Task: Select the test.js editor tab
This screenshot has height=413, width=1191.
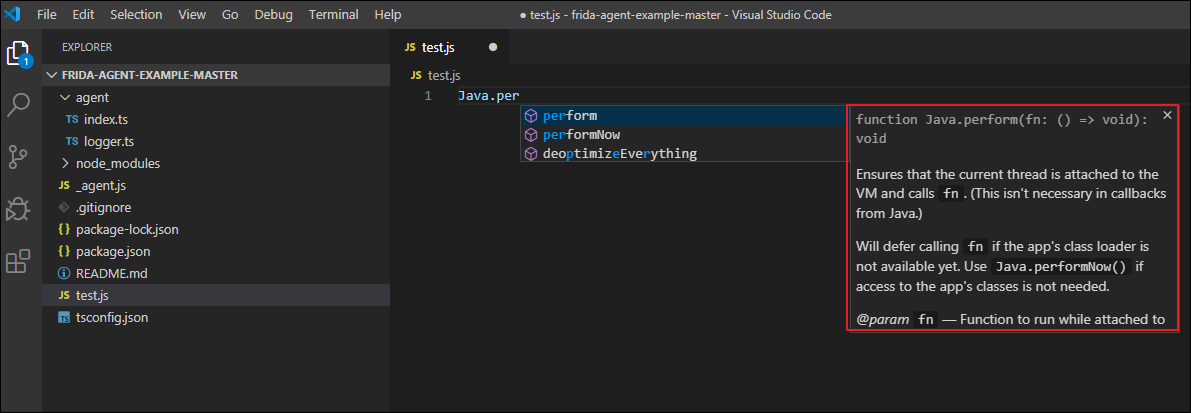Action: (x=450, y=47)
